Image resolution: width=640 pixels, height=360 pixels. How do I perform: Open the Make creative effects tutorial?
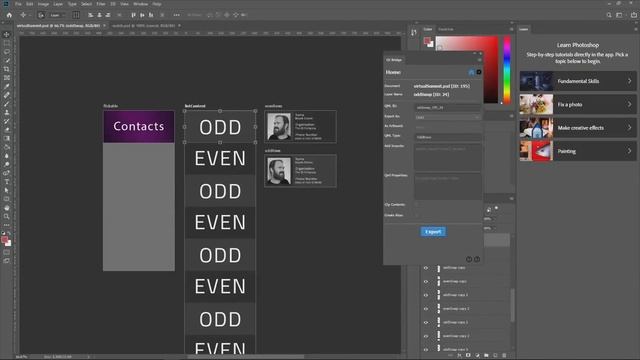coord(578,128)
